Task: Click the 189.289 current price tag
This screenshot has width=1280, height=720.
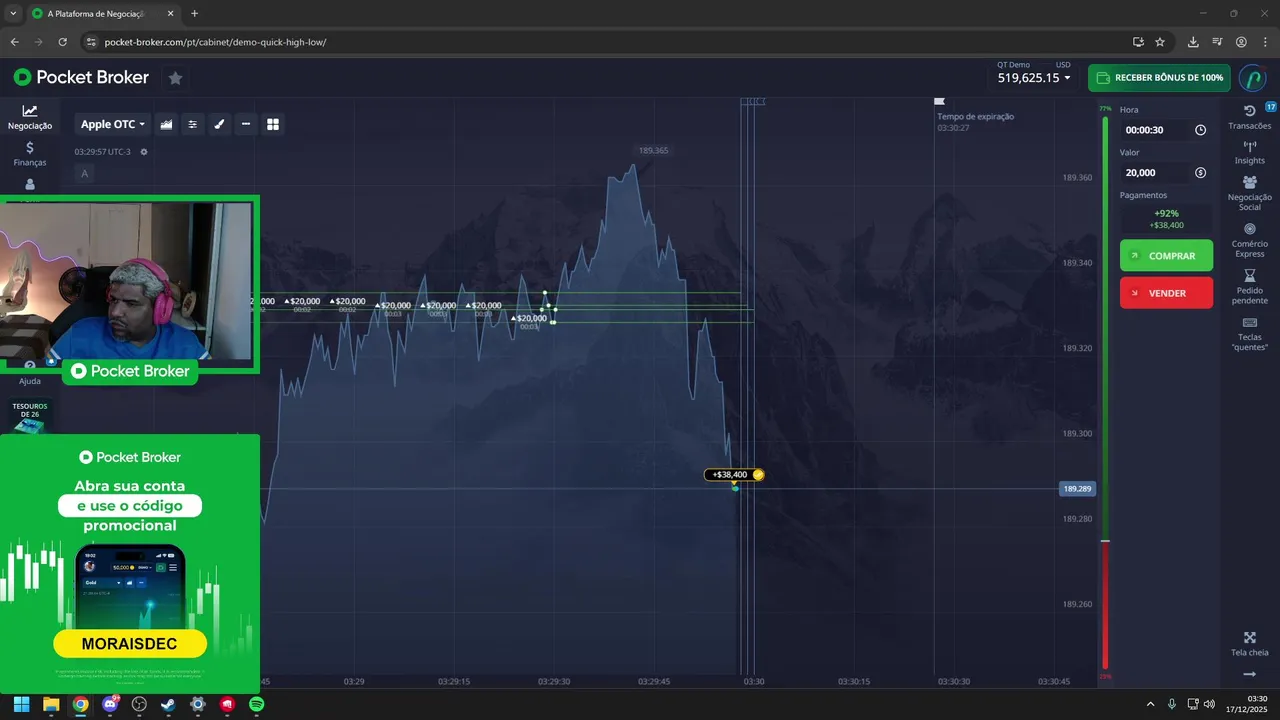Action: (1077, 489)
